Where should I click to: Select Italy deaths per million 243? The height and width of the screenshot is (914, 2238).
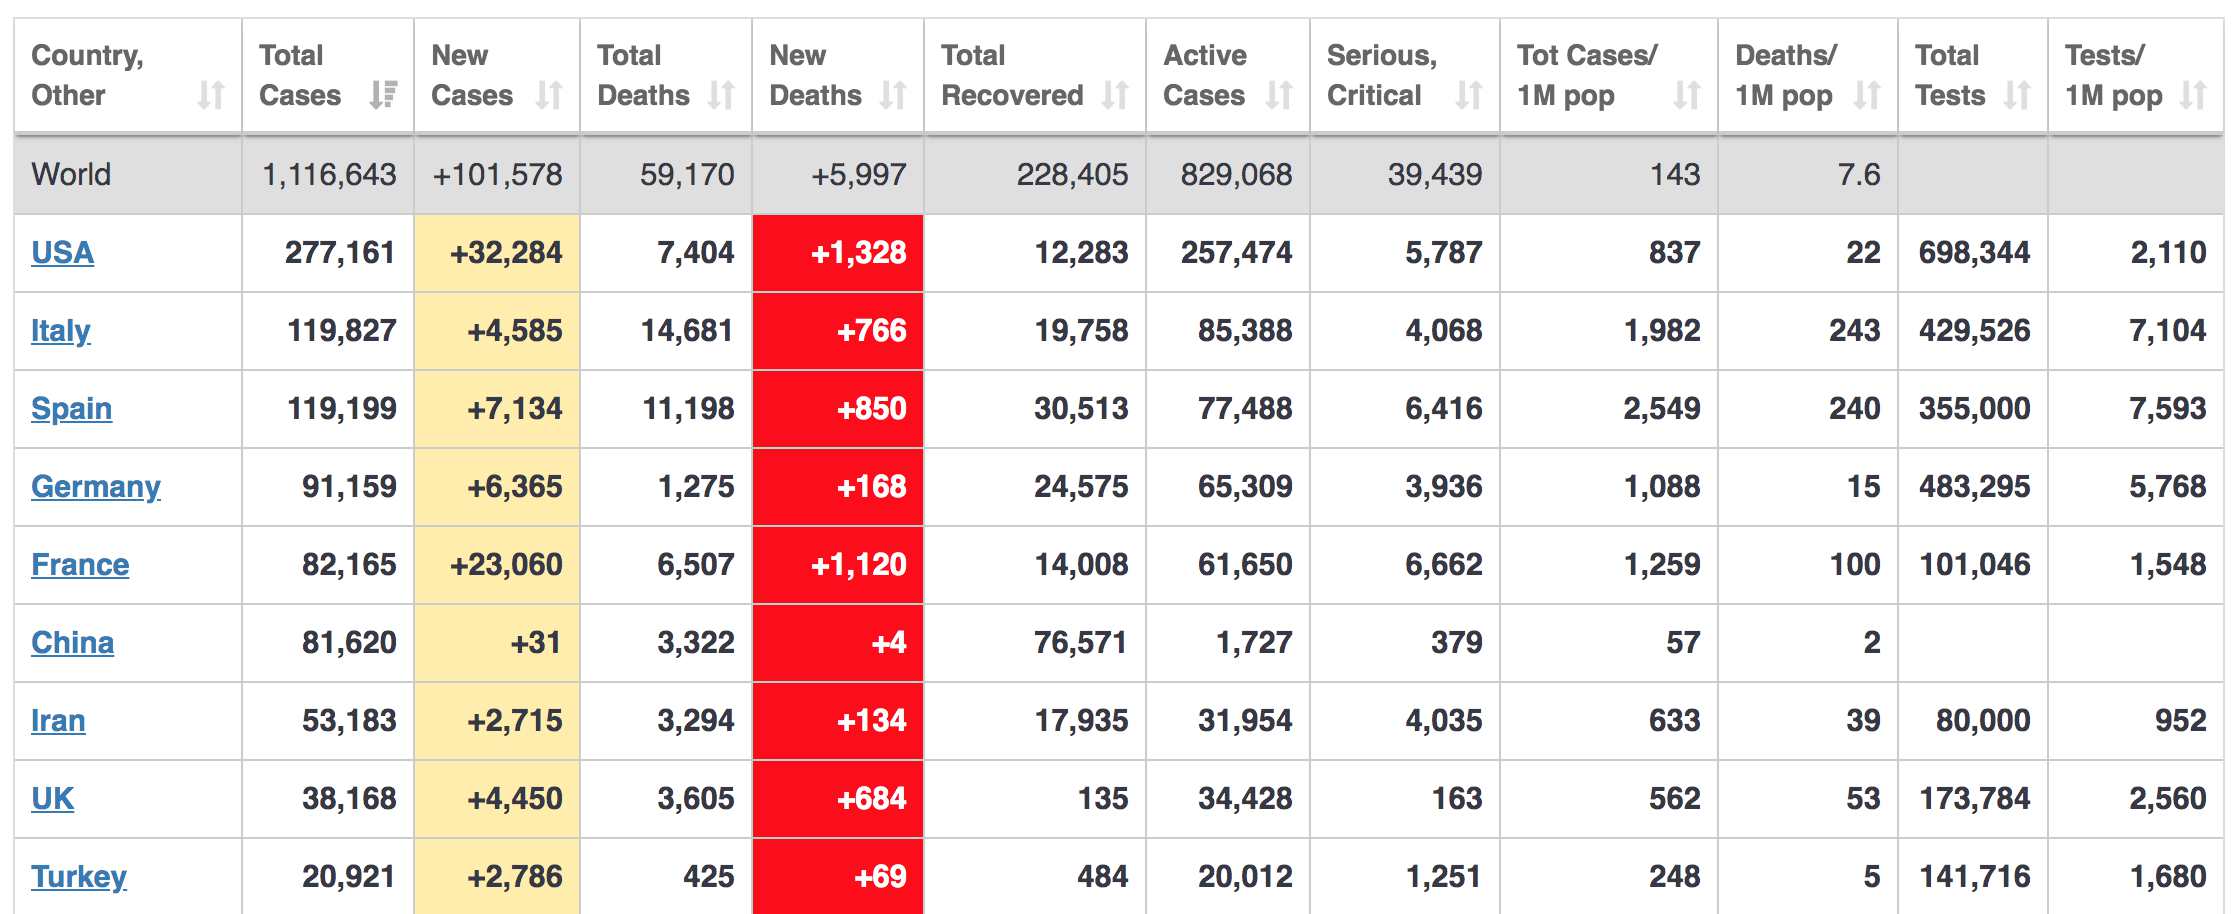pos(1855,331)
